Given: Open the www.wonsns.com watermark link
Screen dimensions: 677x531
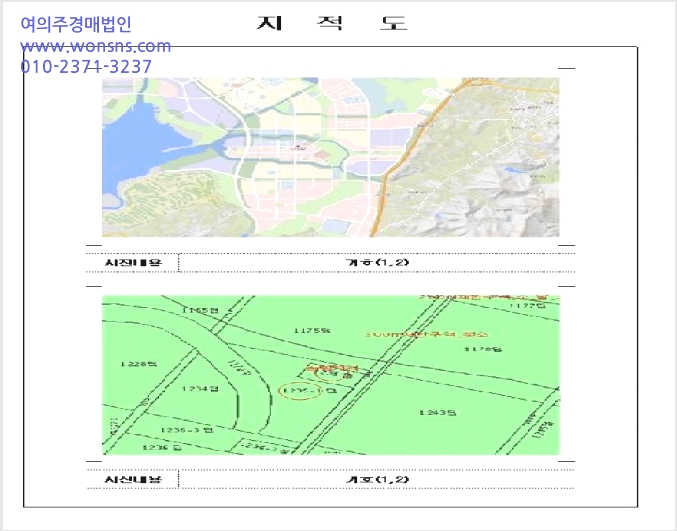Looking at the screenshot, I should [95, 46].
